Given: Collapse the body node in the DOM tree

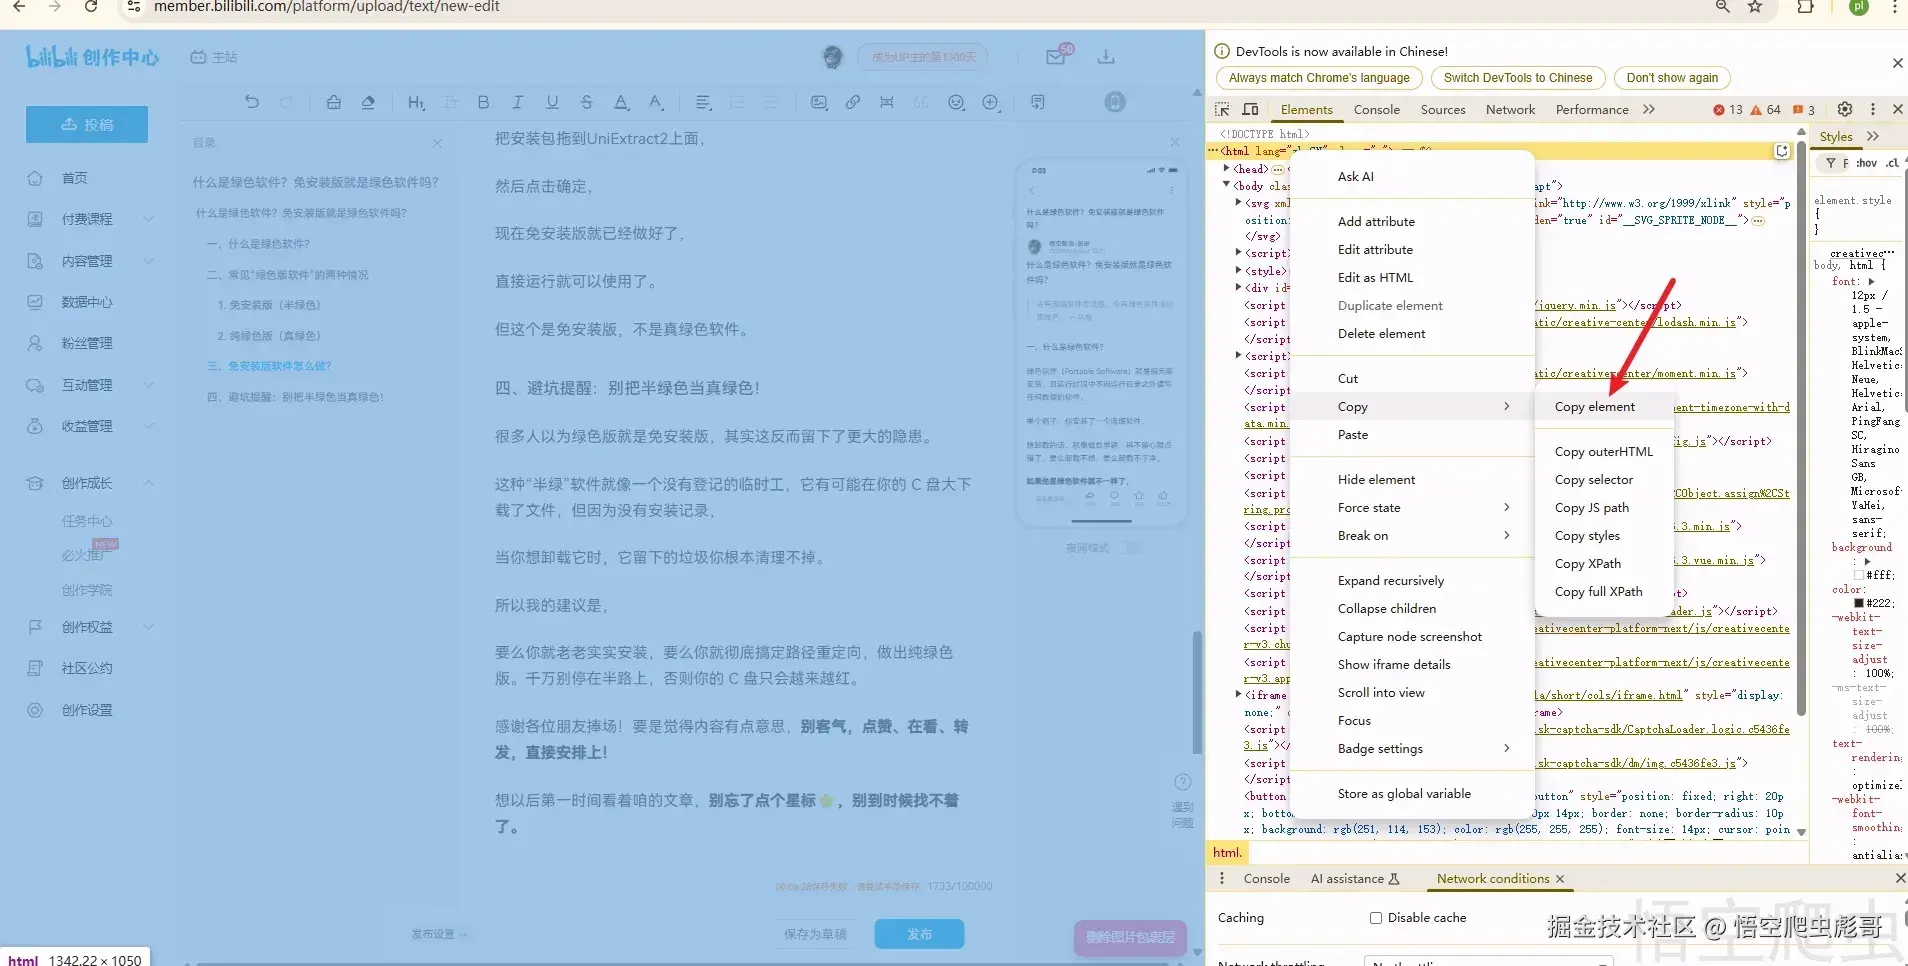Looking at the screenshot, I should coord(1226,185).
